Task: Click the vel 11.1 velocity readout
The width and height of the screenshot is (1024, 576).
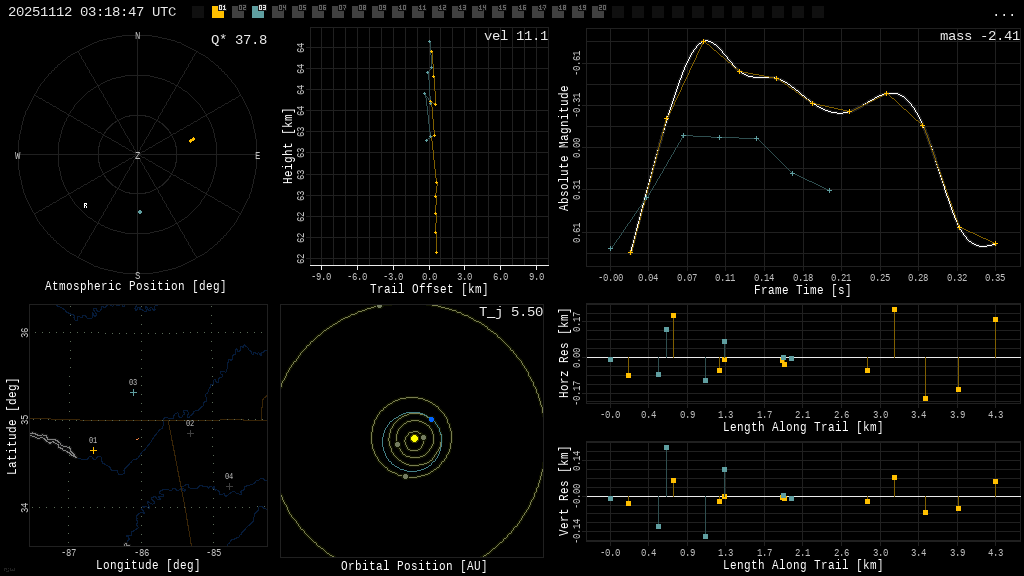Action: (515, 37)
